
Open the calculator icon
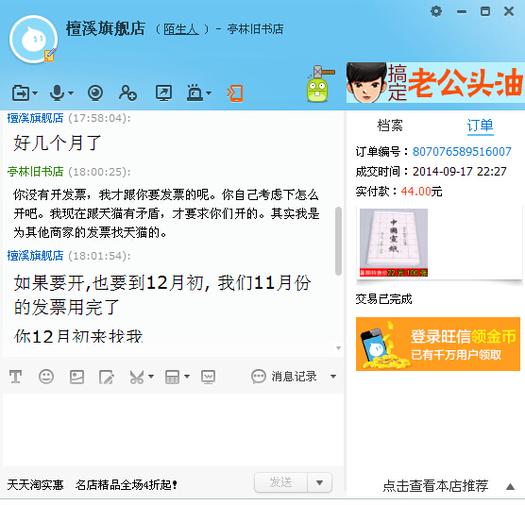coord(172,377)
